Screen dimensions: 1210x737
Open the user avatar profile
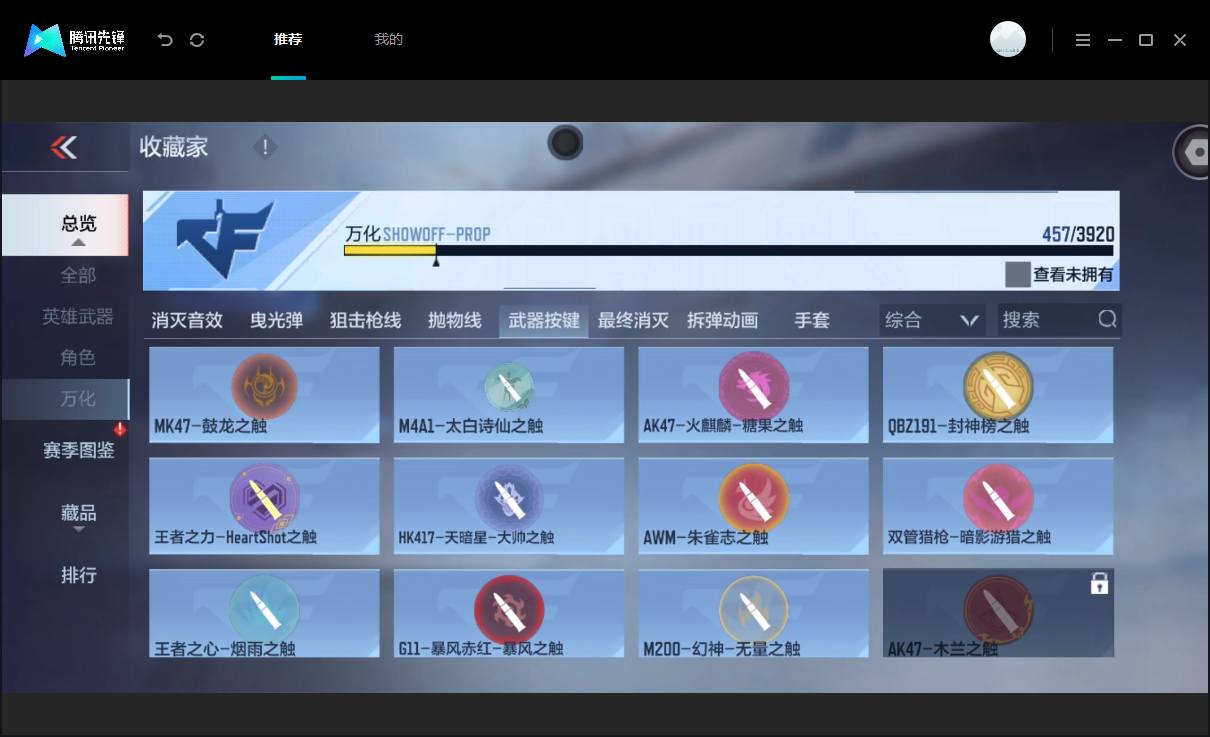(1008, 39)
